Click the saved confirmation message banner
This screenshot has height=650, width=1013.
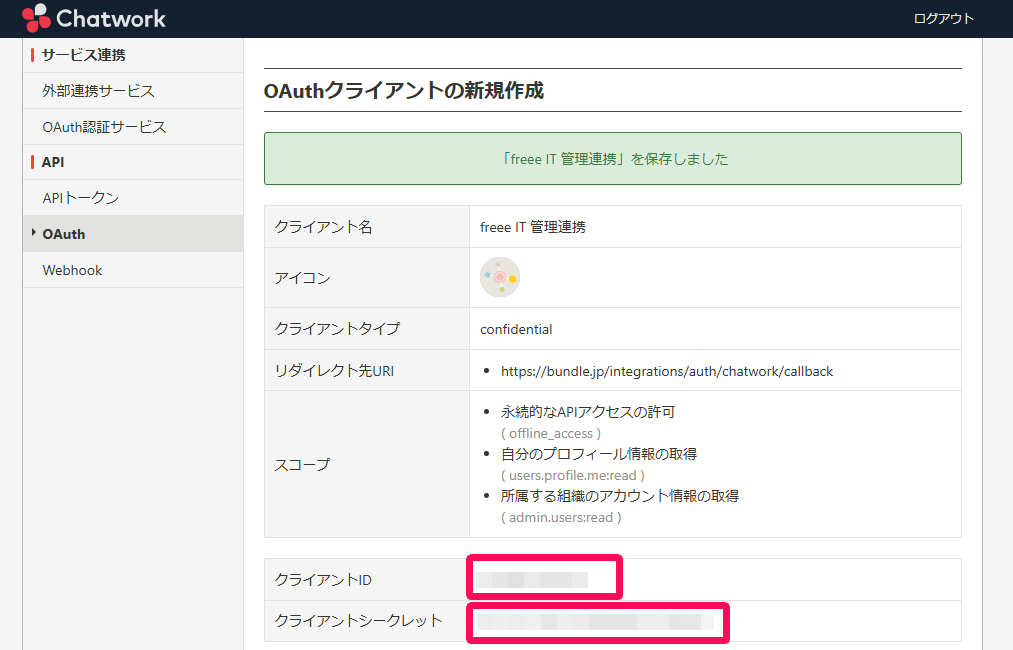tap(612, 159)
